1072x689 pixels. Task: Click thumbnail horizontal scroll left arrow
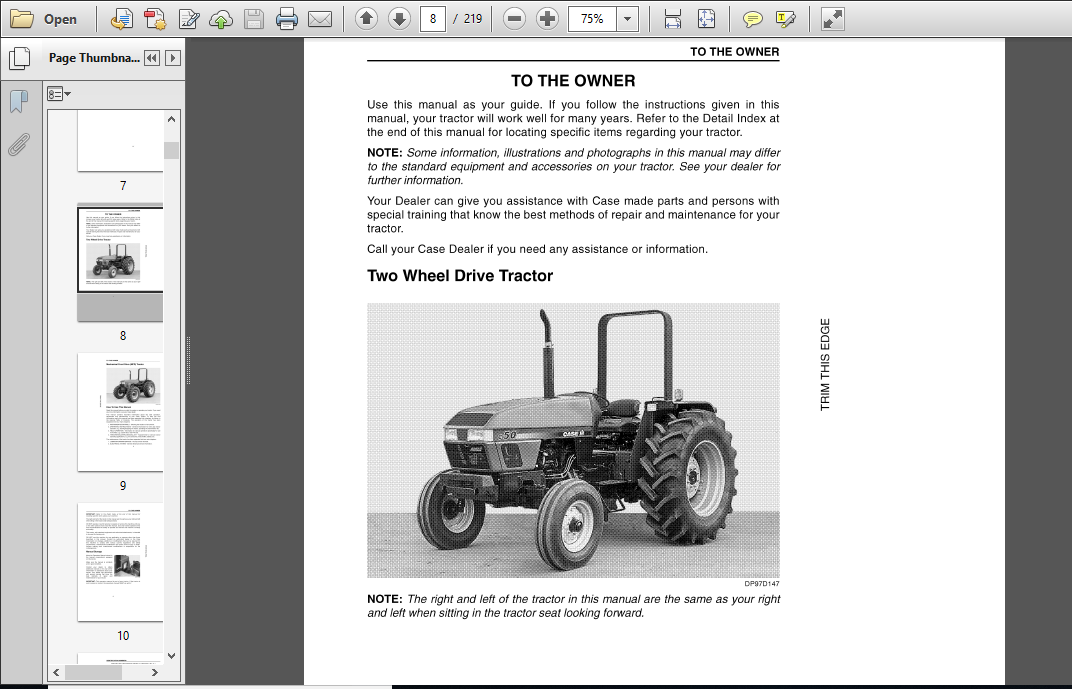tap(56, 673)
